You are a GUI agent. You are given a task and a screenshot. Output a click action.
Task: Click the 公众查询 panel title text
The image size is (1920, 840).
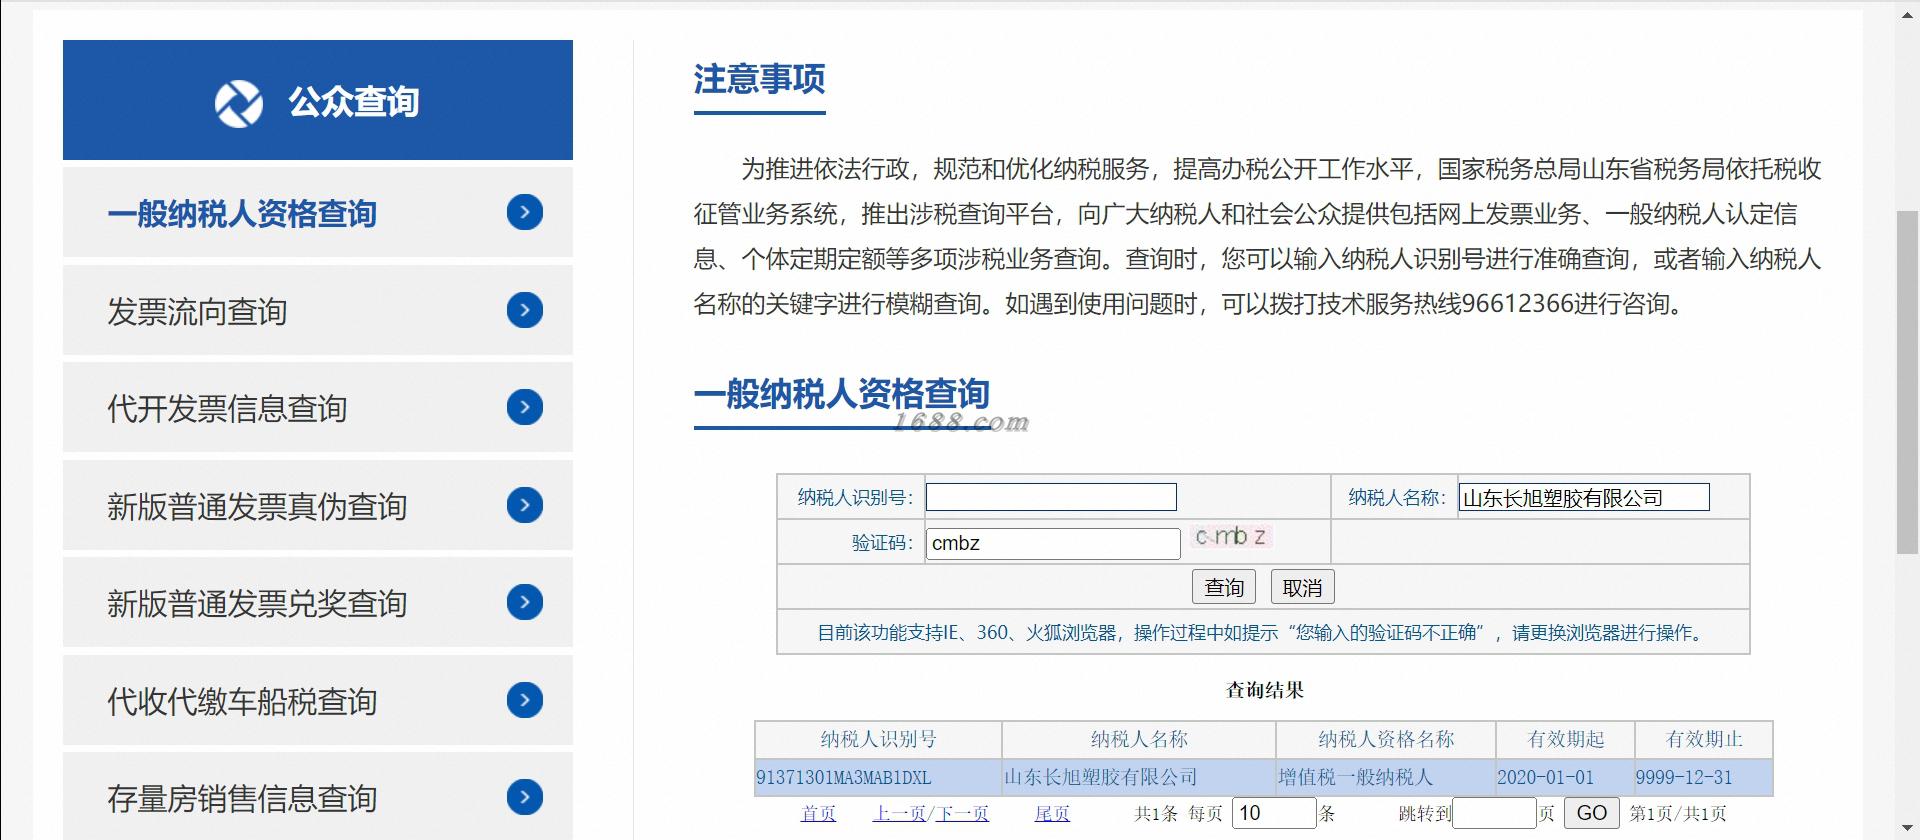pyautogui.click(x=354, y=102)
